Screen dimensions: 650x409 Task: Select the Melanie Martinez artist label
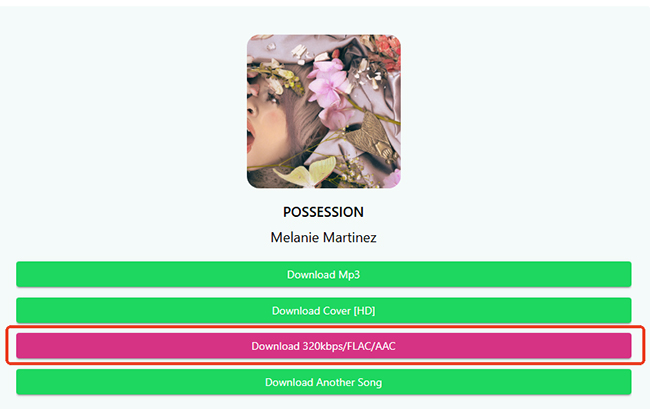point(323,238)
